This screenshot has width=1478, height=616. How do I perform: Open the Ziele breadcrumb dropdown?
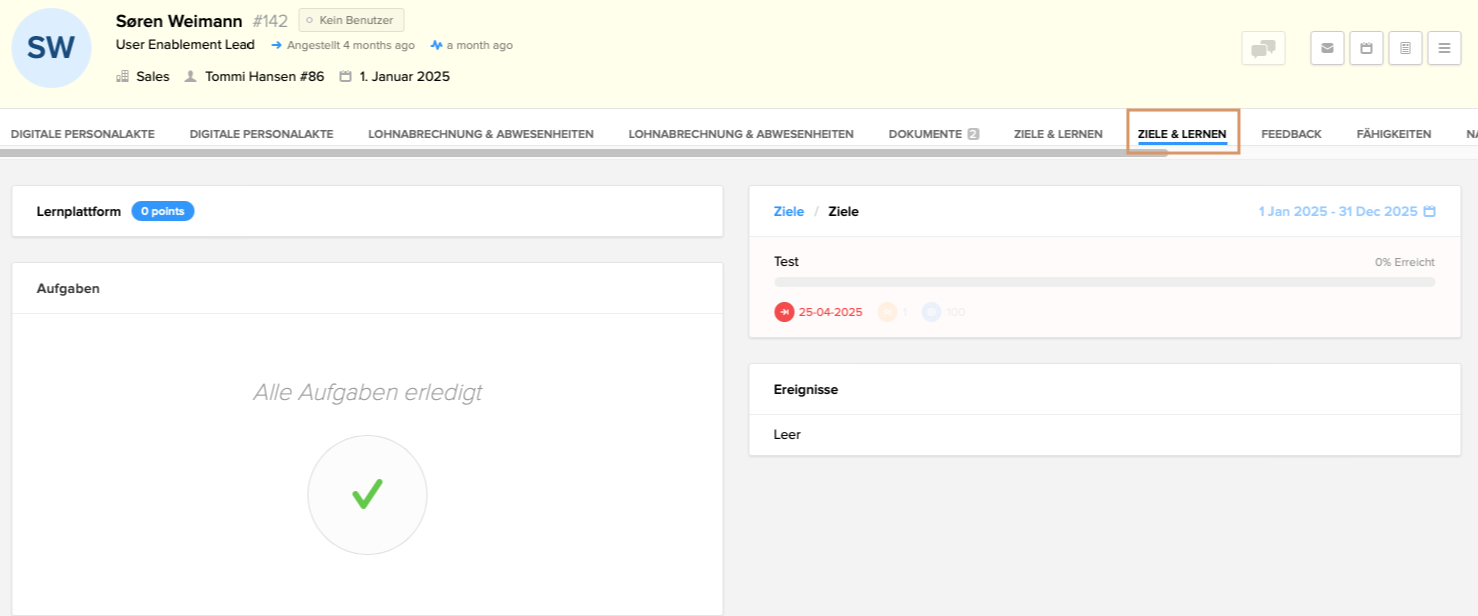tap(789, 211)
